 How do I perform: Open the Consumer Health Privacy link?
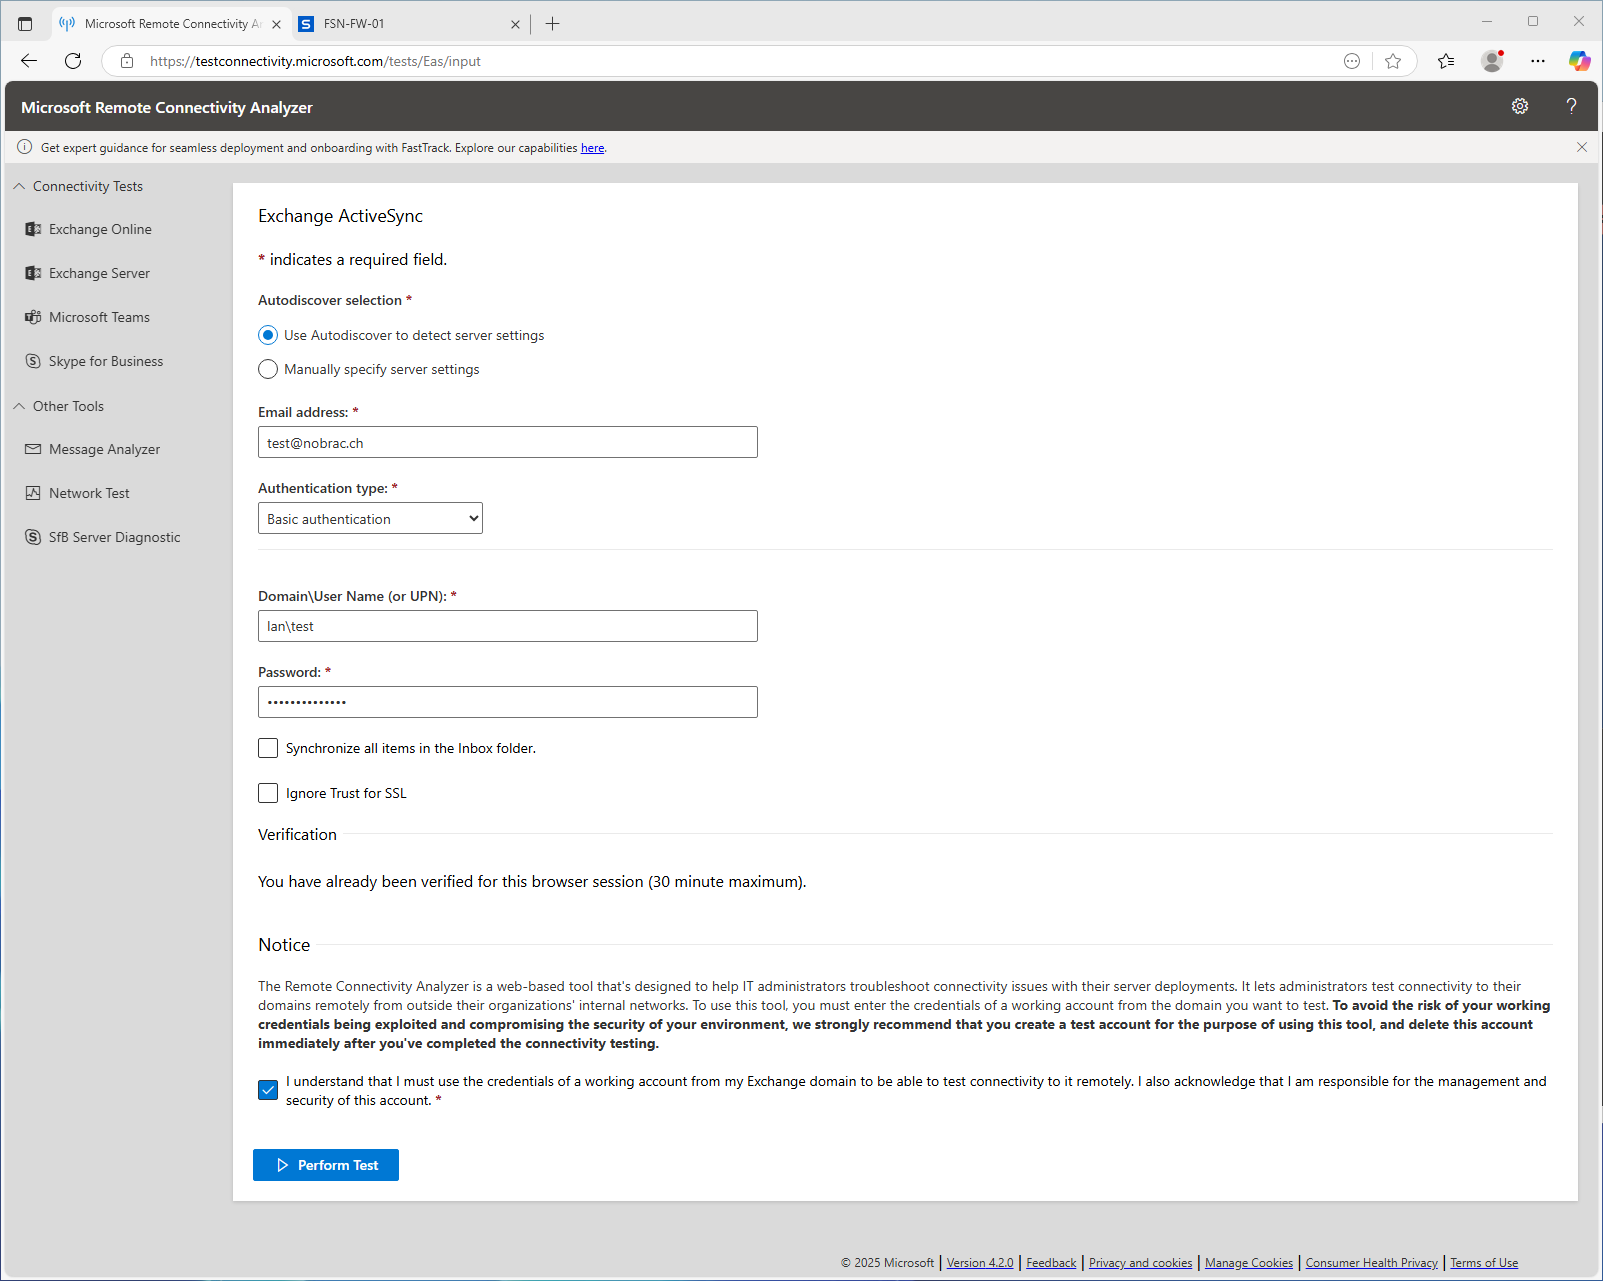tap(1372, 1263)
